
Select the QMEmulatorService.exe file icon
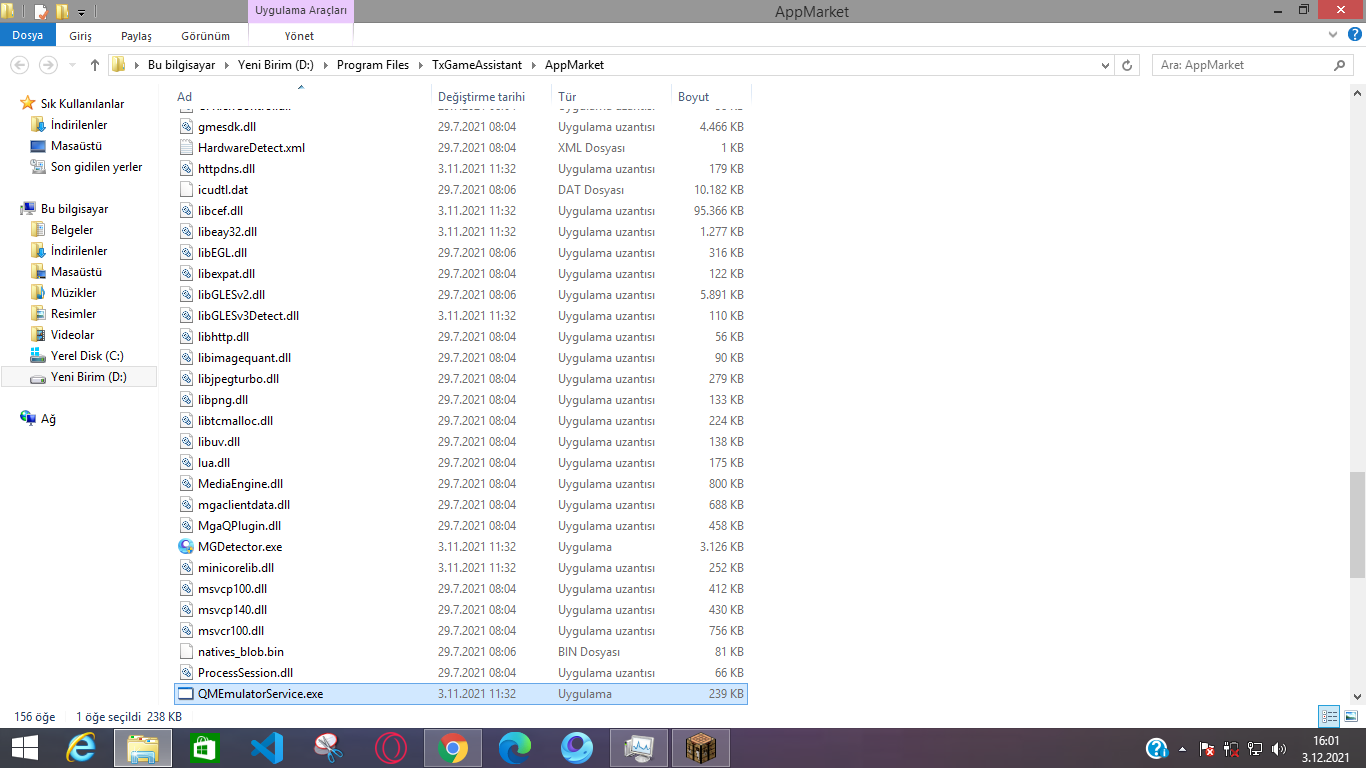[186, 694]
